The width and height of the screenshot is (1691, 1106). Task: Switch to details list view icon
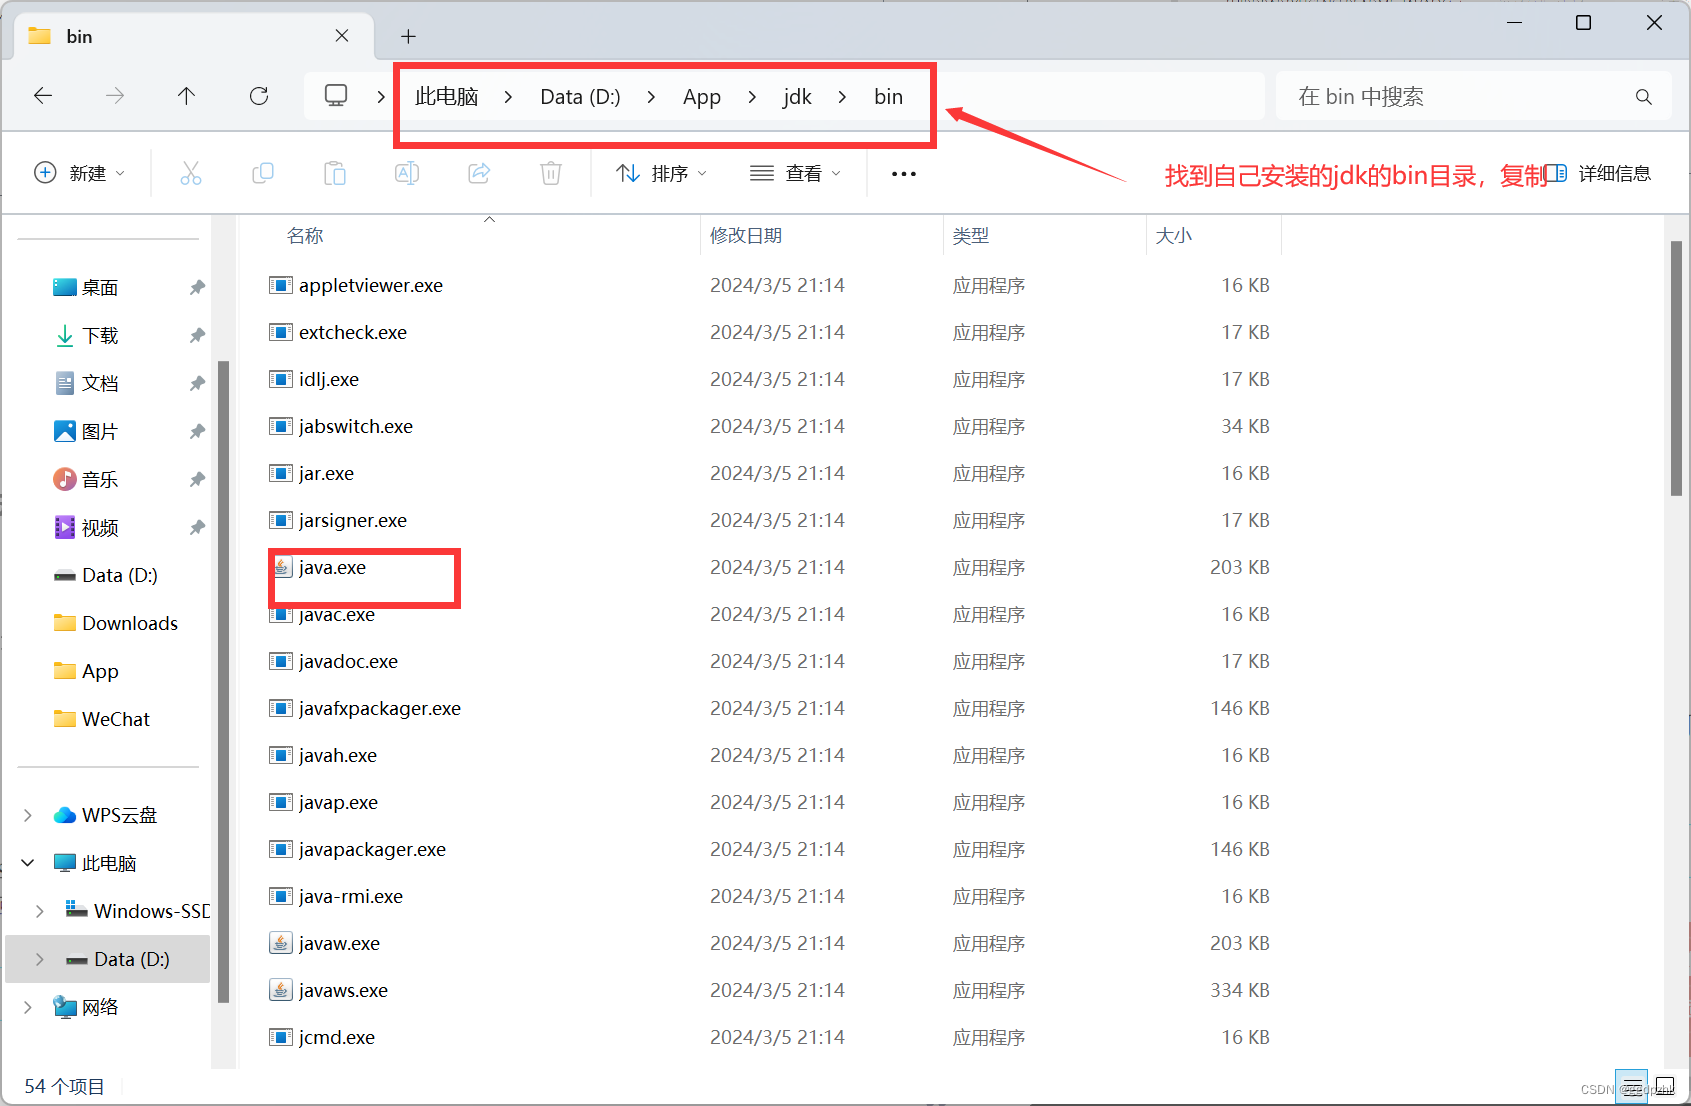coord(1632,1087)
